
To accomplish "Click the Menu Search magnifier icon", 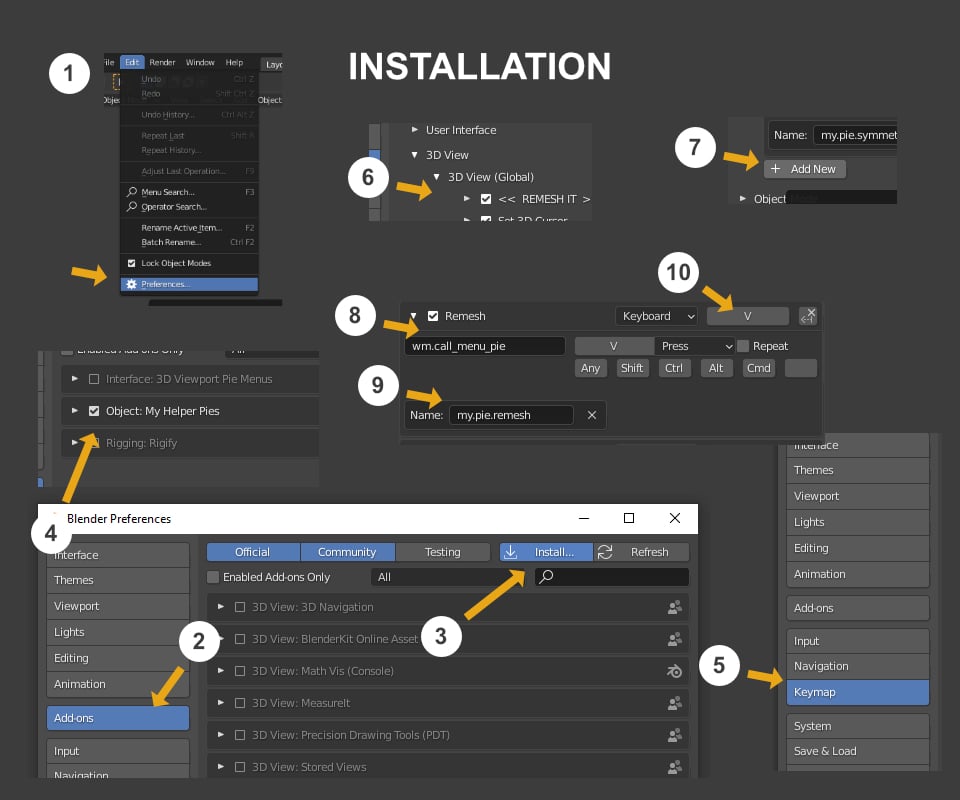I will [132, 192].
